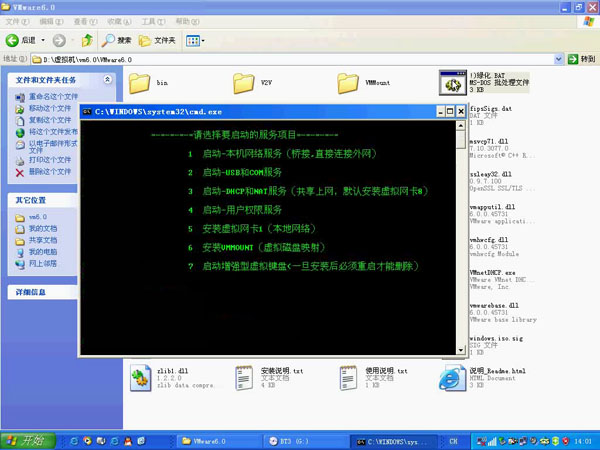Select the 安装说明.txt text file
This screenshot has width=600, height=450.
pos(245,378)
